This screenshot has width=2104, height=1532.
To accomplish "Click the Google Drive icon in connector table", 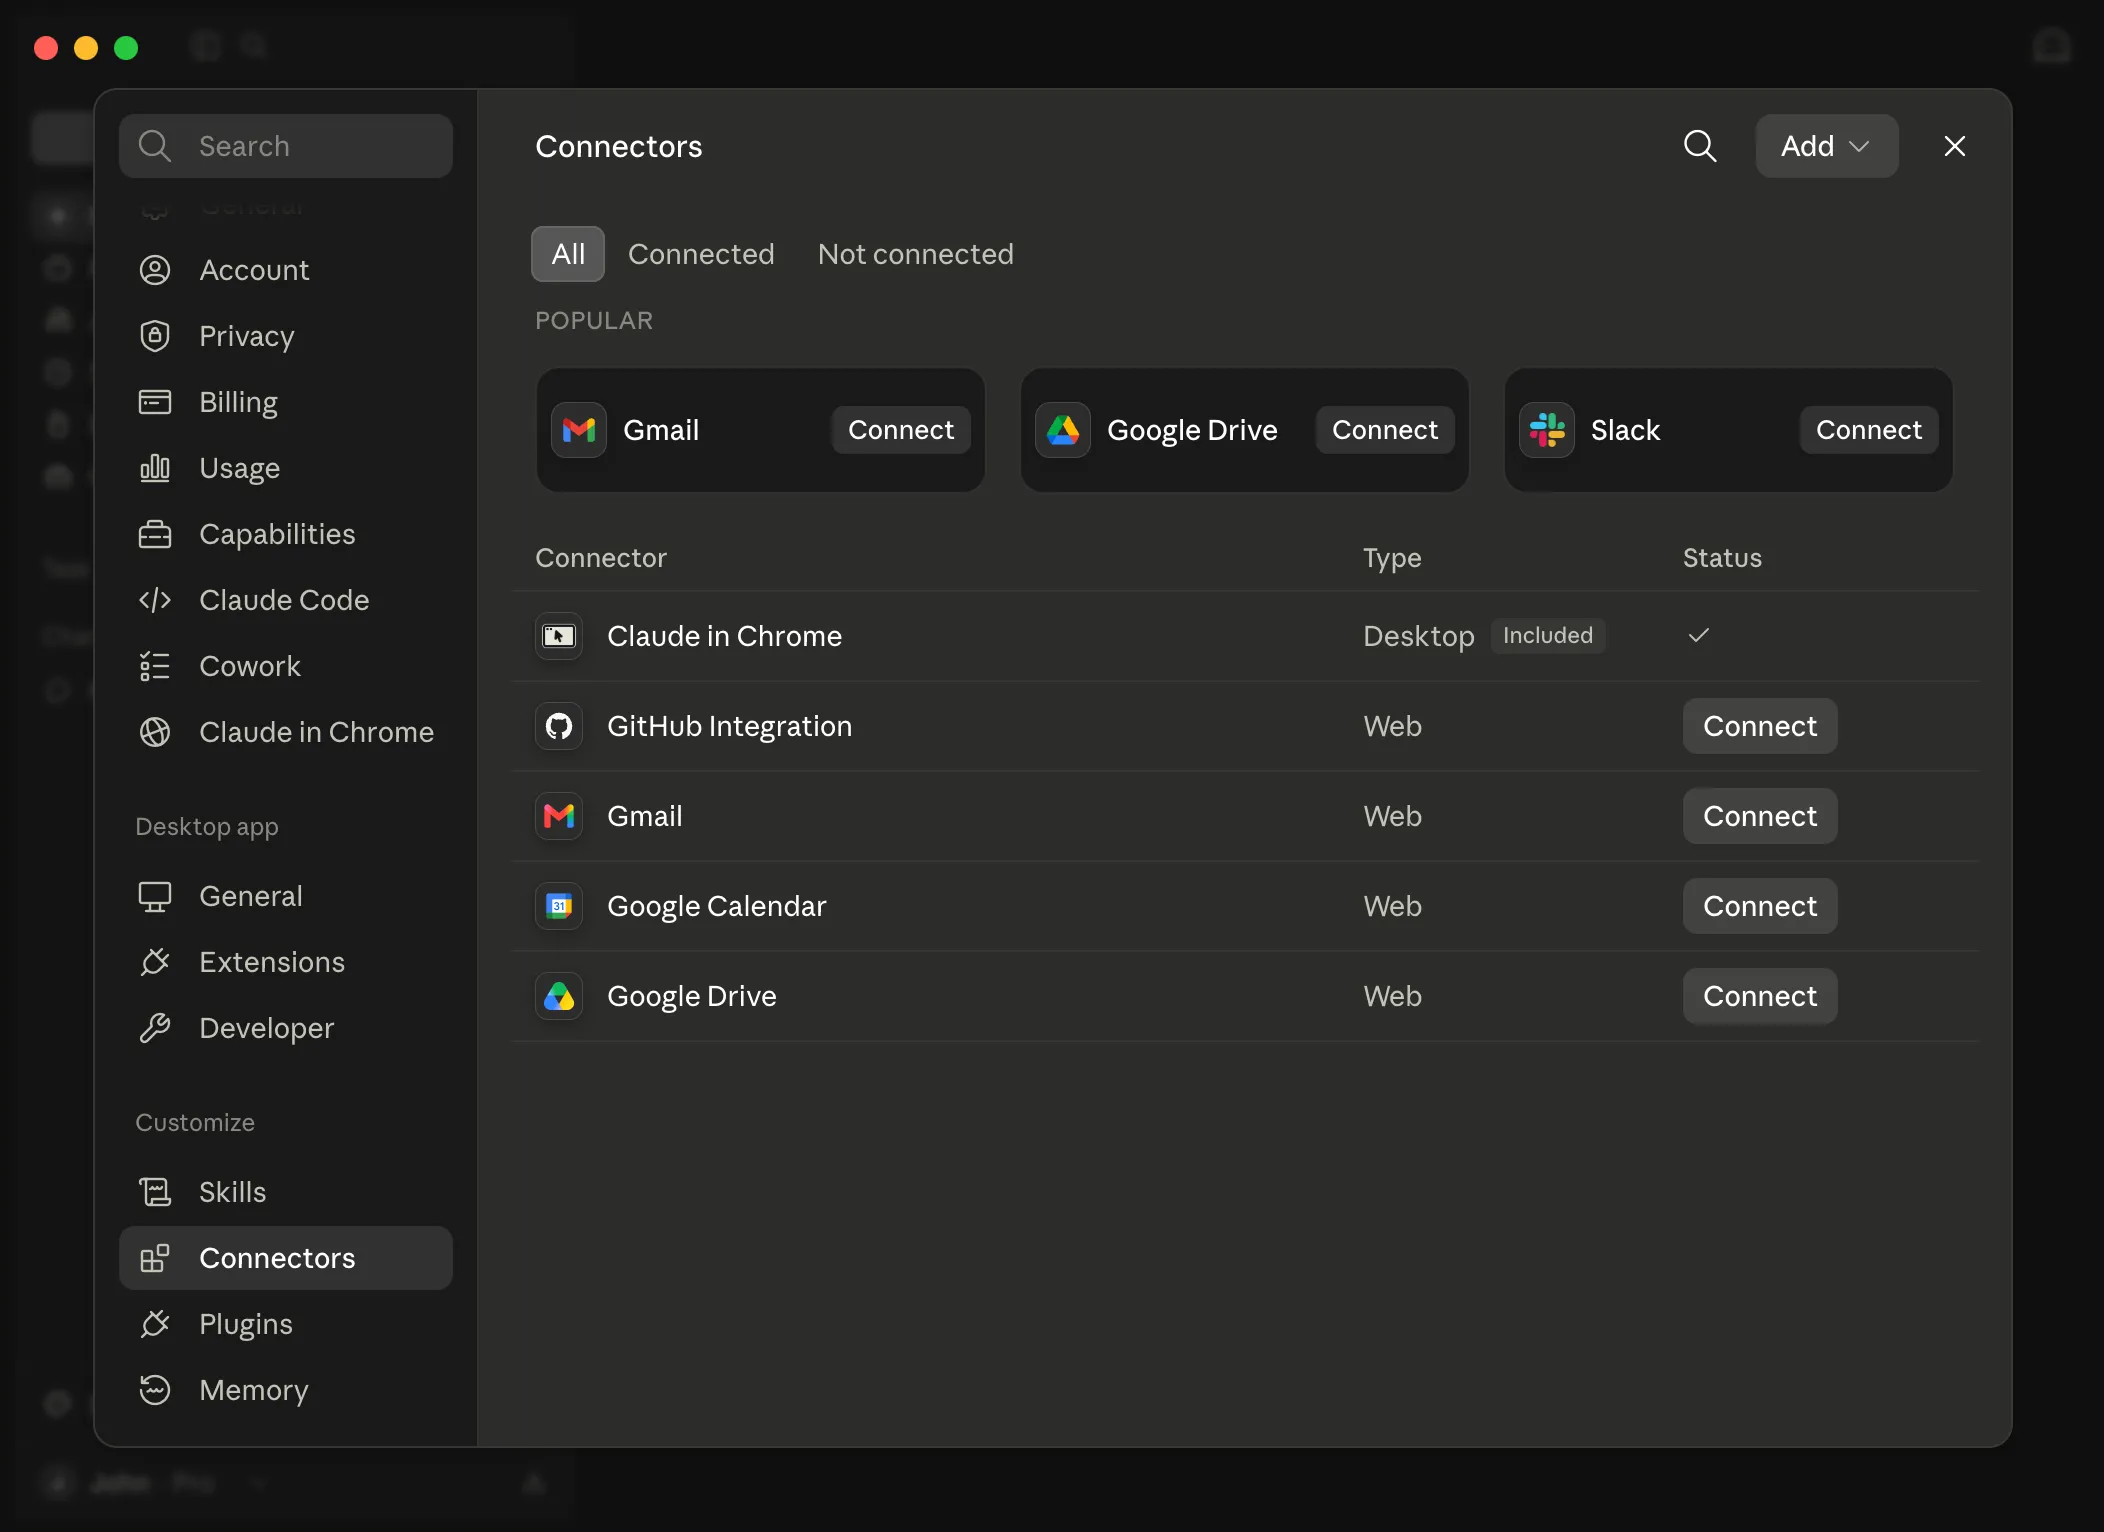I will [559, 996].
